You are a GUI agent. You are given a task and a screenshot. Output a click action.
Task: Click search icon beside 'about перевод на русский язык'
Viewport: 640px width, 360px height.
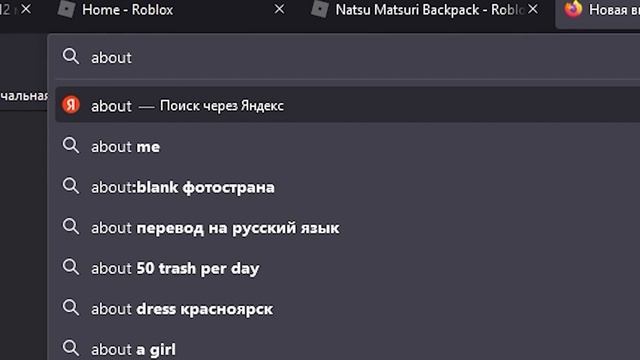(71, 227)
